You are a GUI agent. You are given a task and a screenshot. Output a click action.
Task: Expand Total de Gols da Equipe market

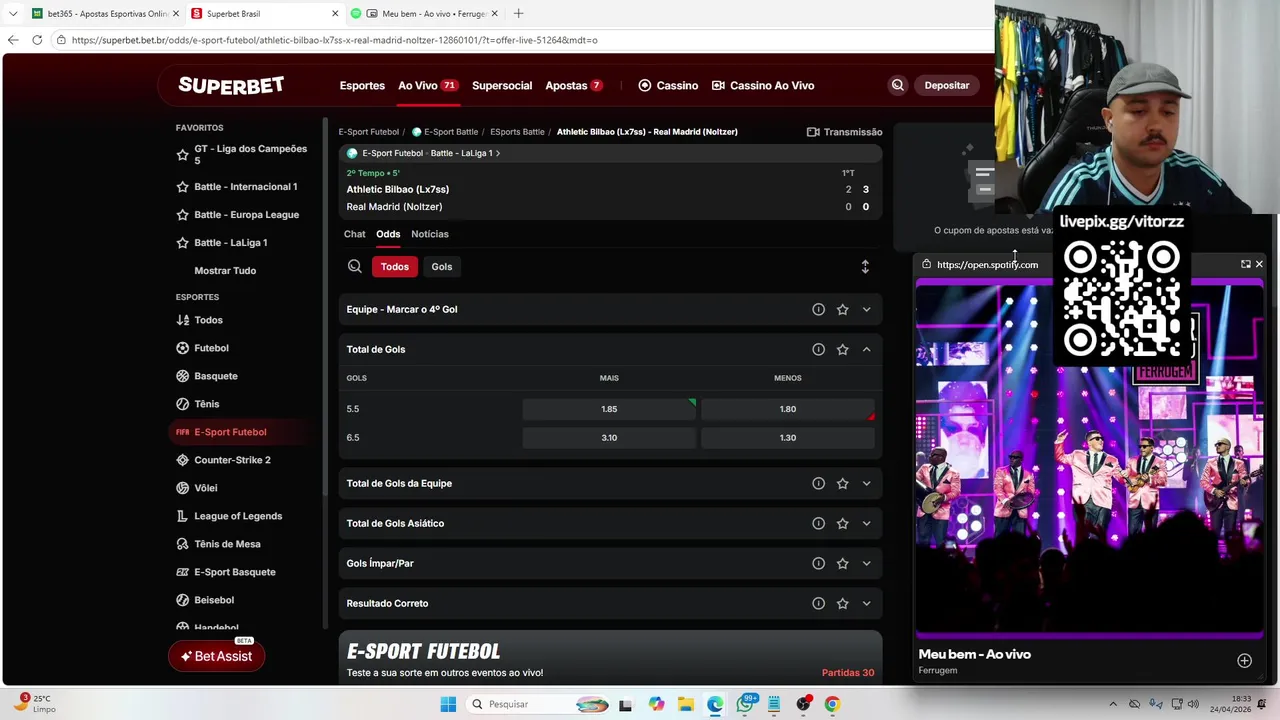pos(866,483)
